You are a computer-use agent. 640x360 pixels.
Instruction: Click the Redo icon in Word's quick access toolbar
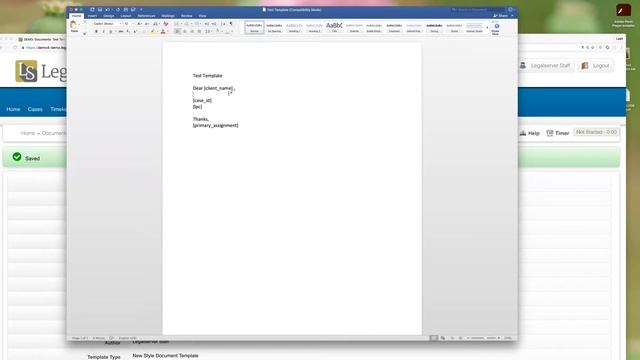[x=118, y=10]
